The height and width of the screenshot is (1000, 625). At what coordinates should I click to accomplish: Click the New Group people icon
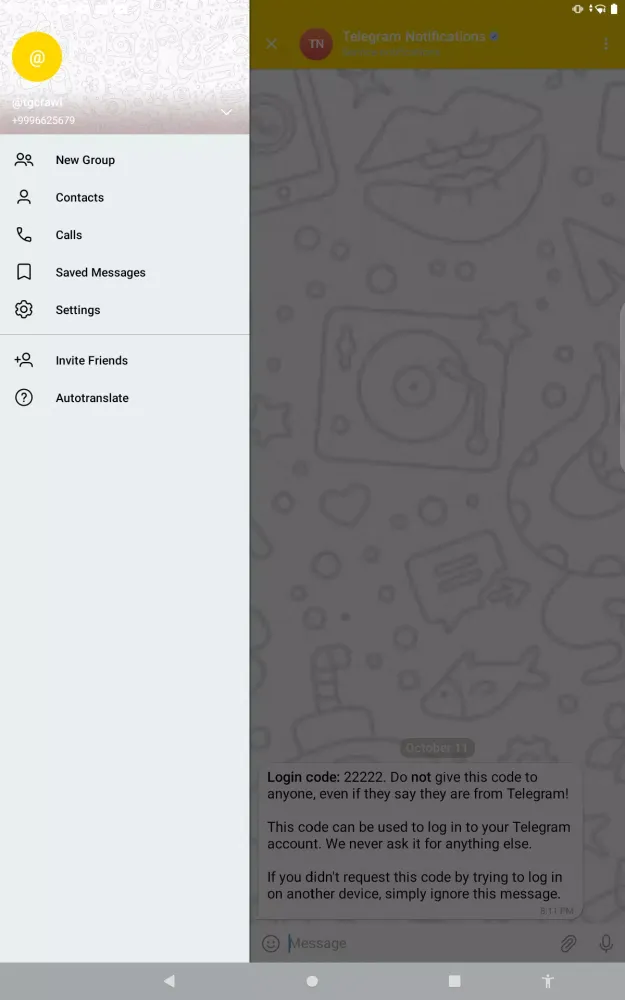(24, 160)
